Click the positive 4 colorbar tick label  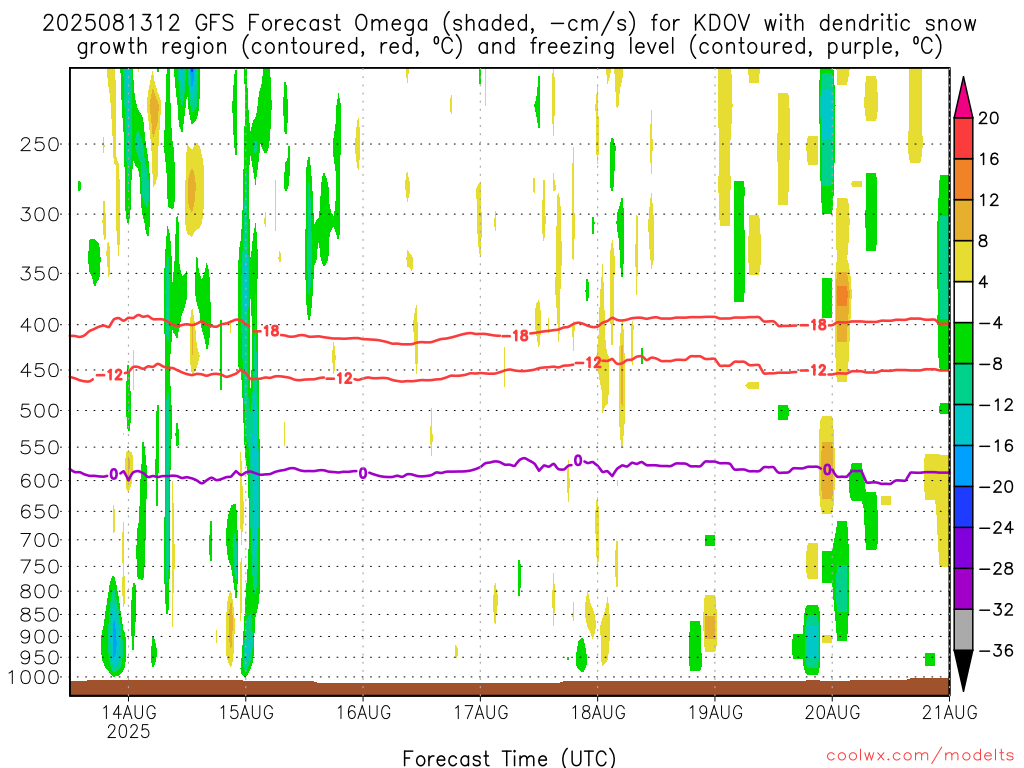click(984, 282)
